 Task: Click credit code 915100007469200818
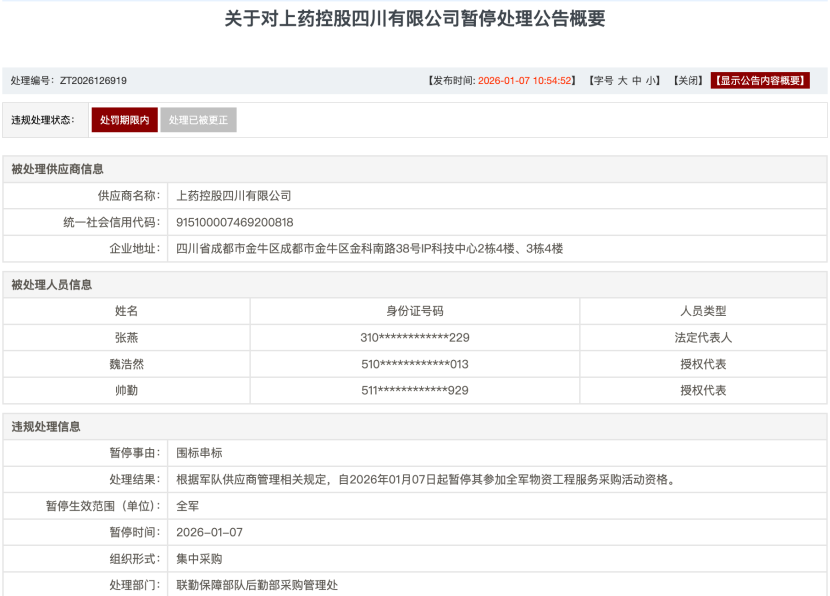pyautogui.click(x=234, y=222)
